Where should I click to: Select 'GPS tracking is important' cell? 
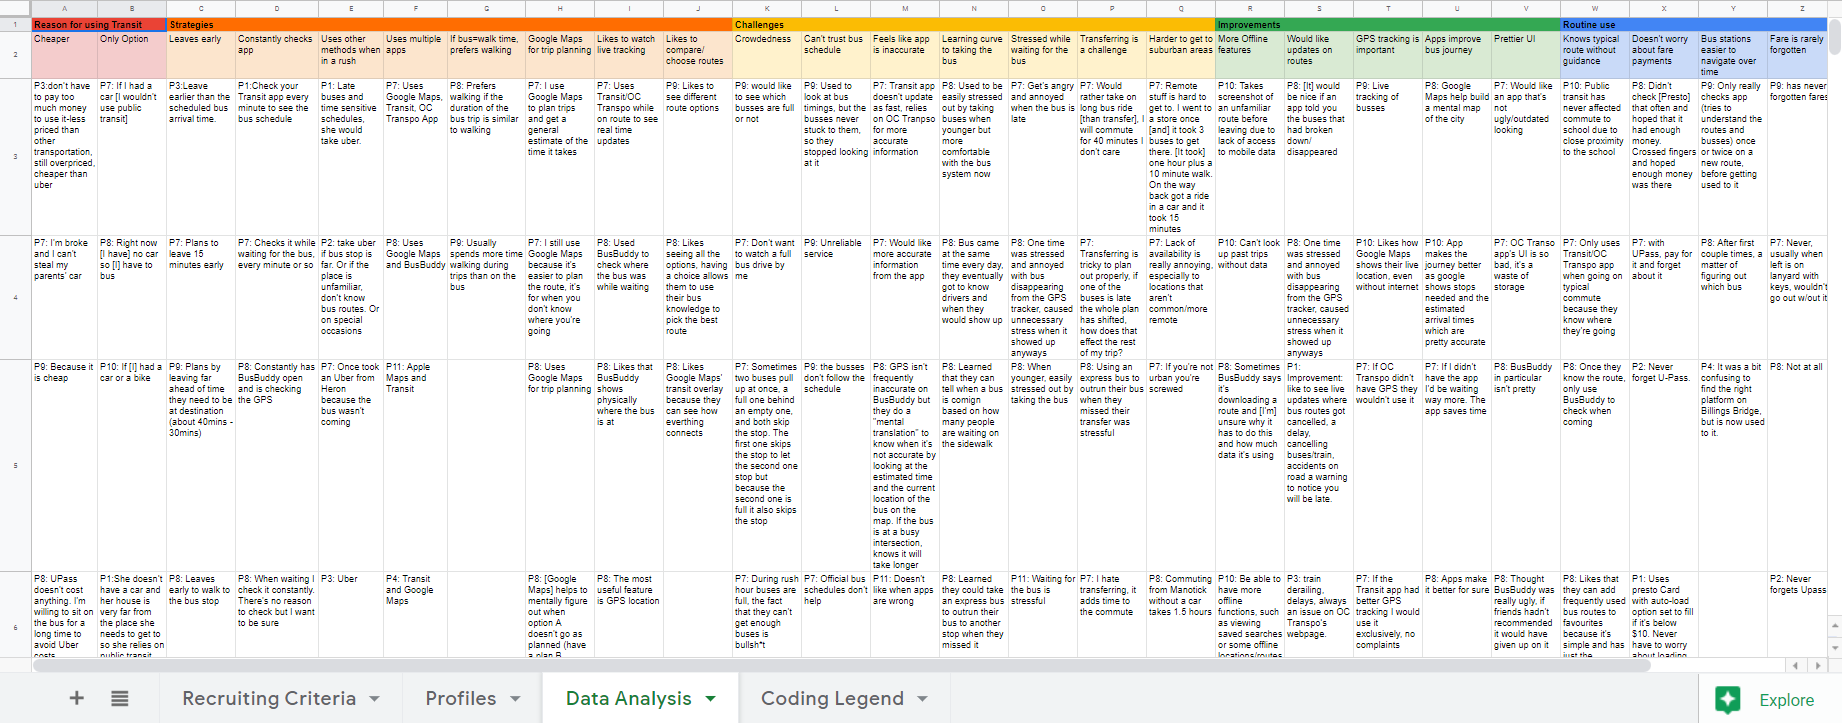[x=1388, y=55]
